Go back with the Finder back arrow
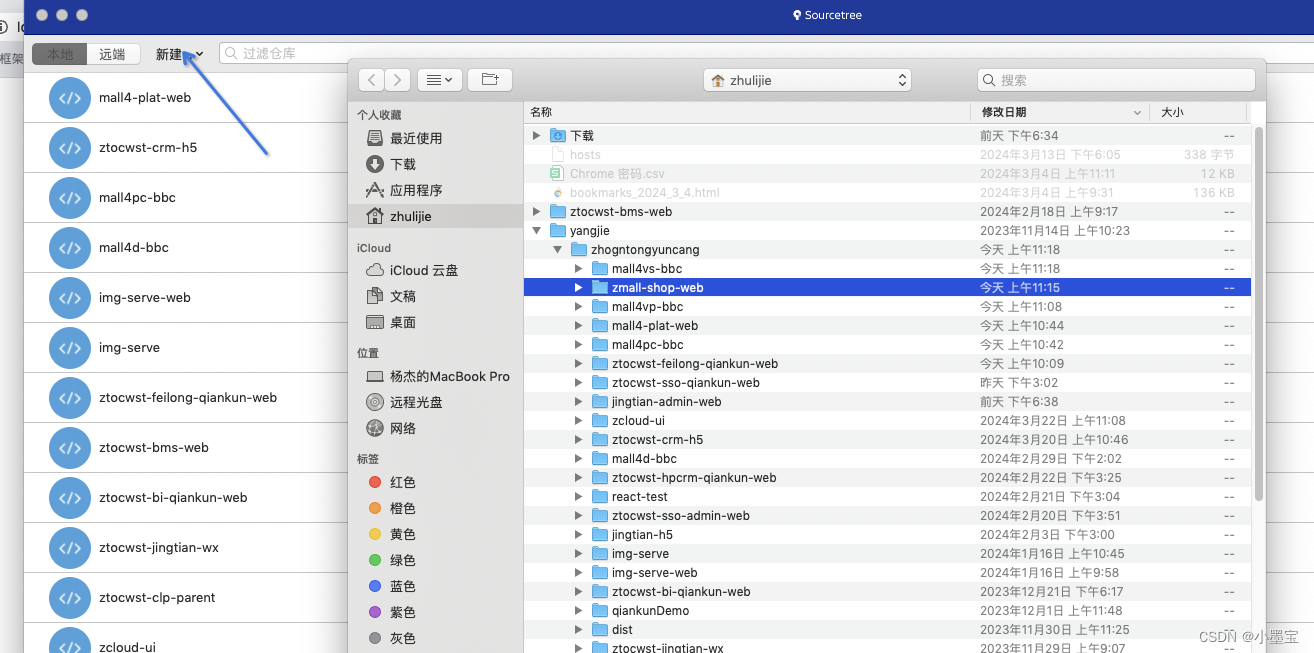The height and width of the screenshot is (653, 1314). [372, 80]
